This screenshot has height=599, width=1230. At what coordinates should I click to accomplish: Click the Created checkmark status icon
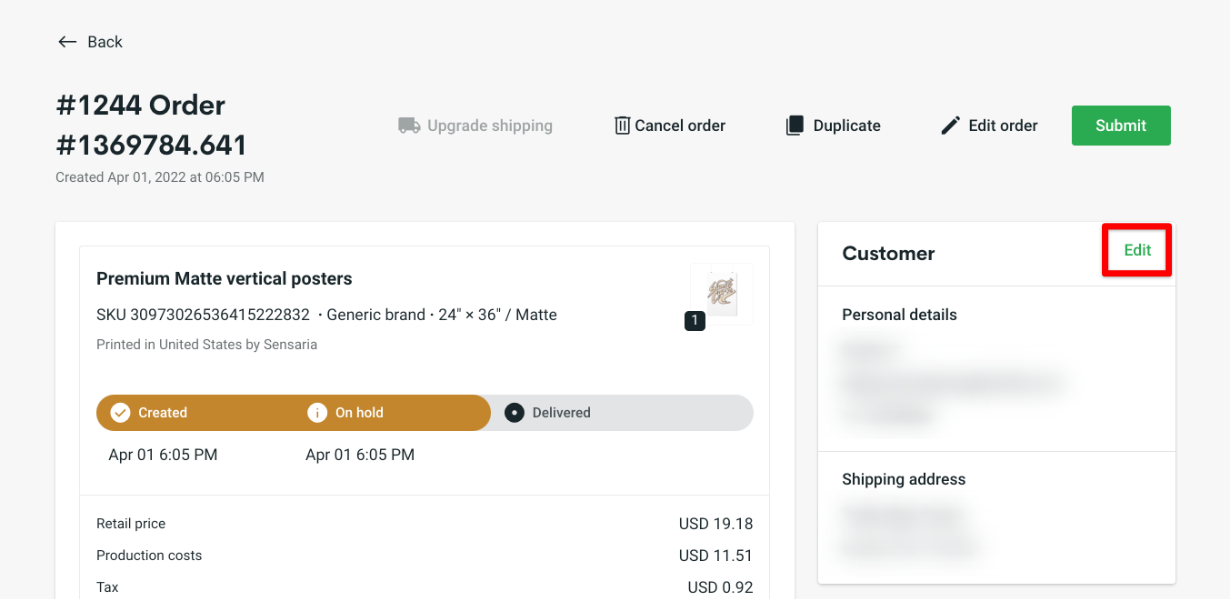120,413
